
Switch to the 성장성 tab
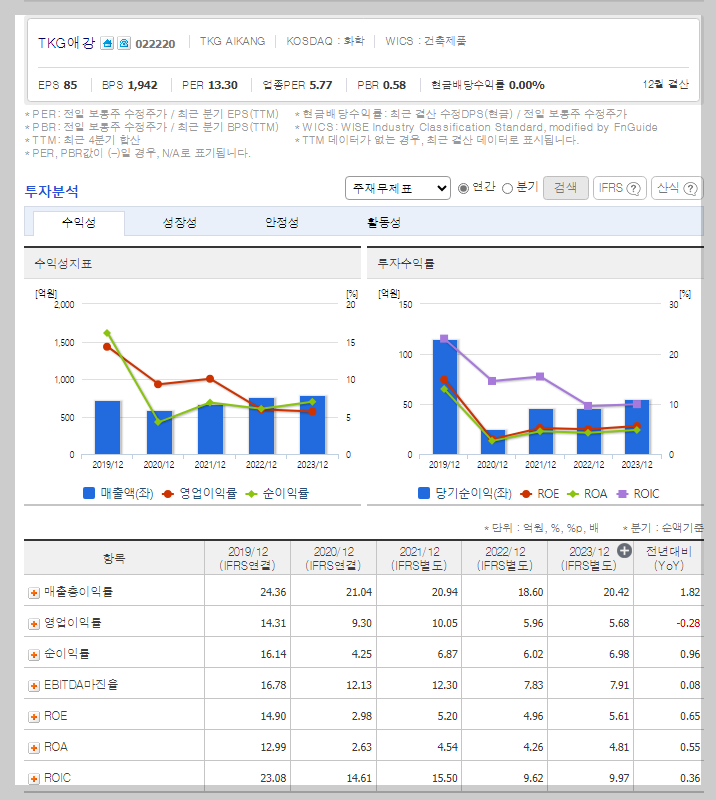tap(180, 222)
